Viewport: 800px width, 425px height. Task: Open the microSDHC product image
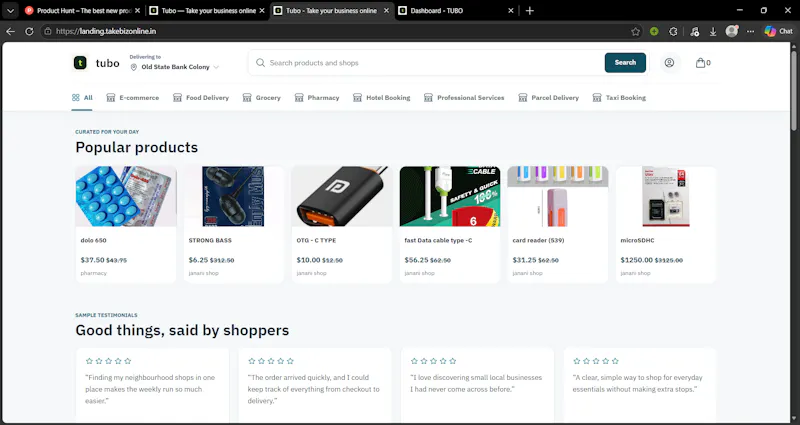click(666, 196)
